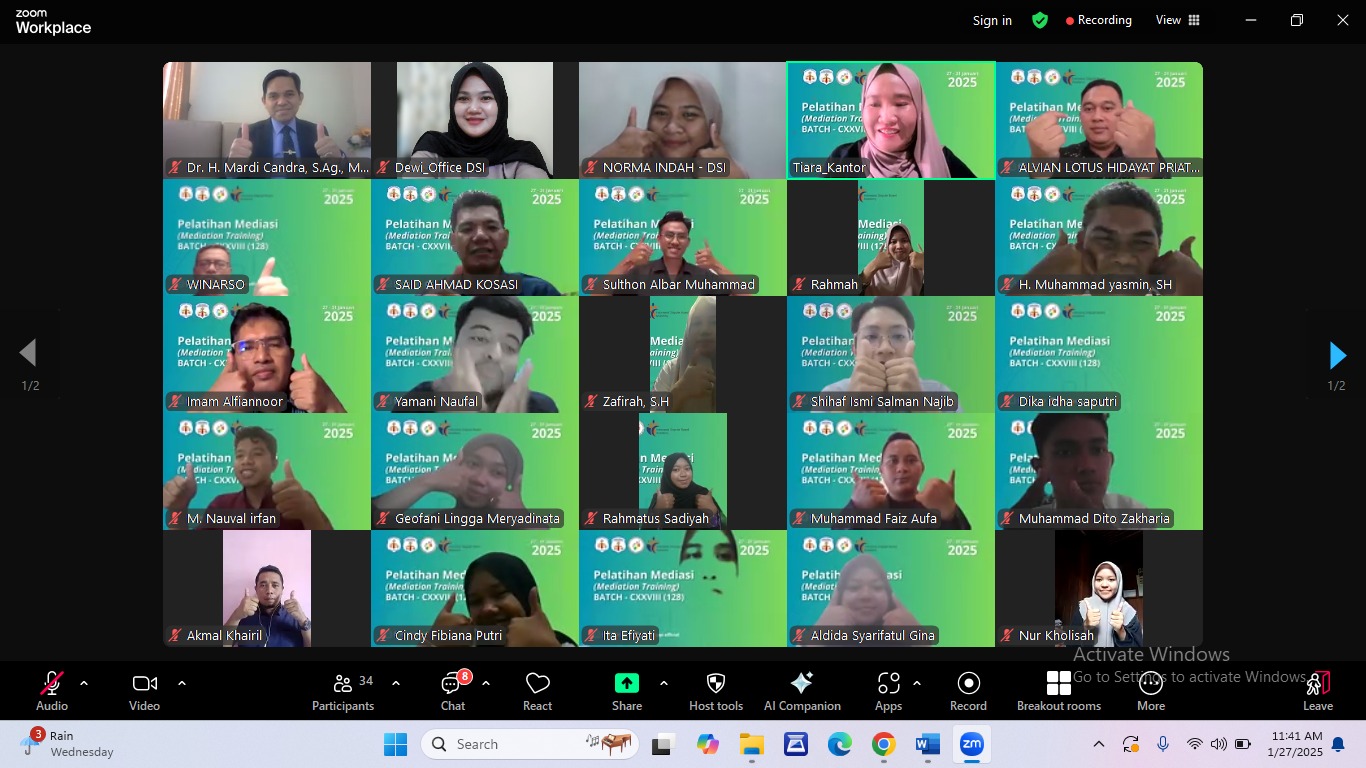Screen dimensions: 1366x768
Task: Expand share options arrow next to Share
Action: tap(664, 684)
